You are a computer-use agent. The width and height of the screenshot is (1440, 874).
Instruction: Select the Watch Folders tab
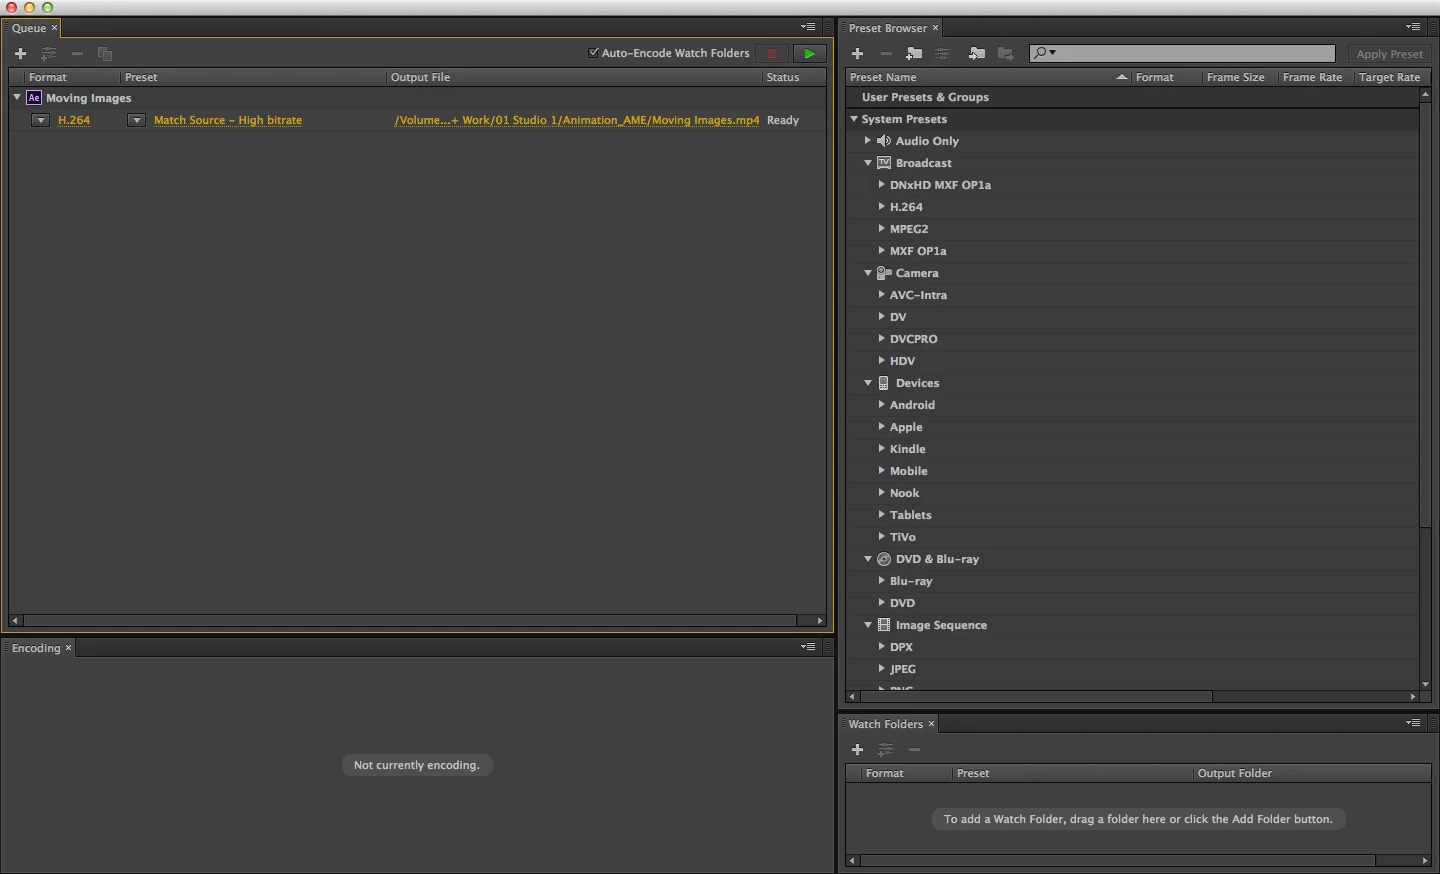[886, 724]
